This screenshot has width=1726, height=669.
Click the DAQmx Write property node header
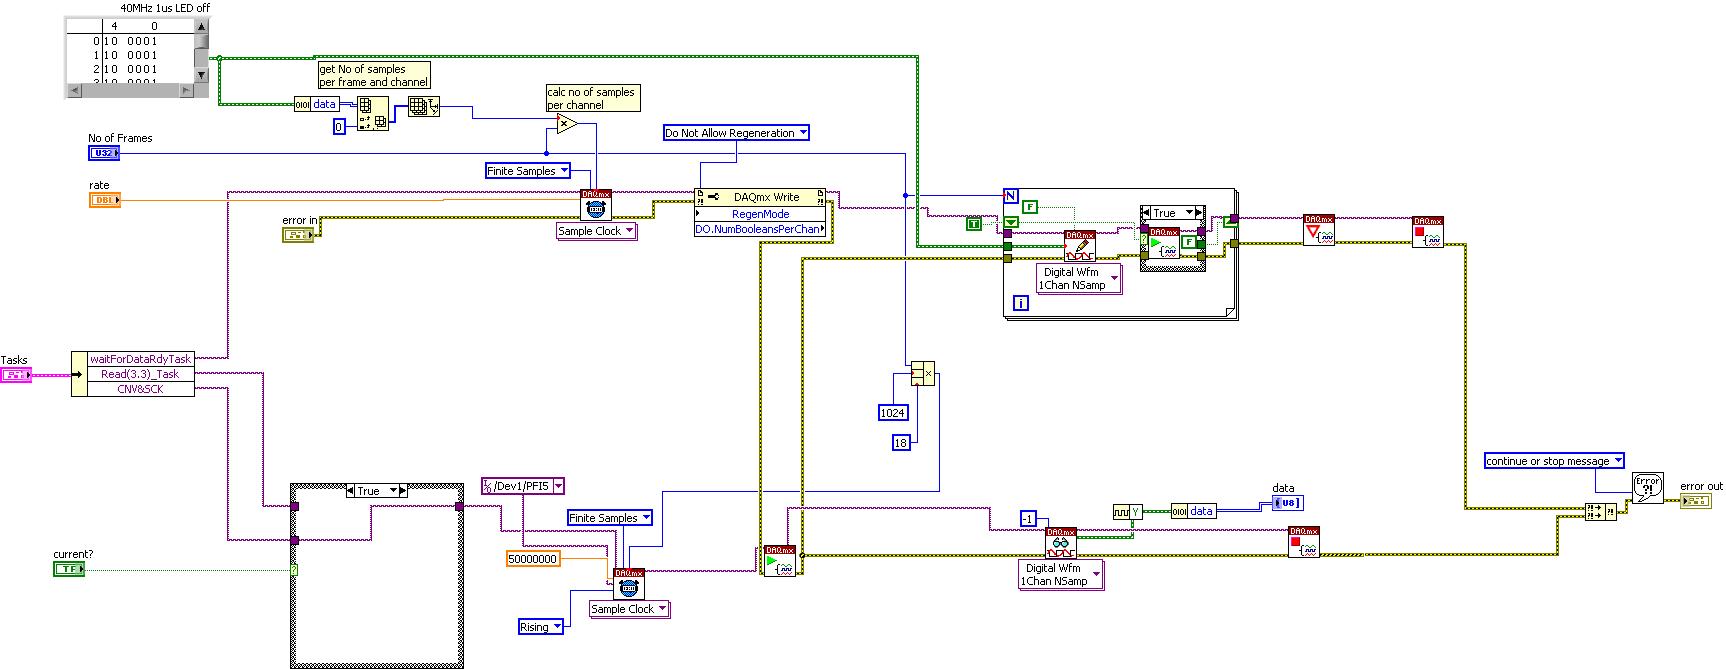761,197
